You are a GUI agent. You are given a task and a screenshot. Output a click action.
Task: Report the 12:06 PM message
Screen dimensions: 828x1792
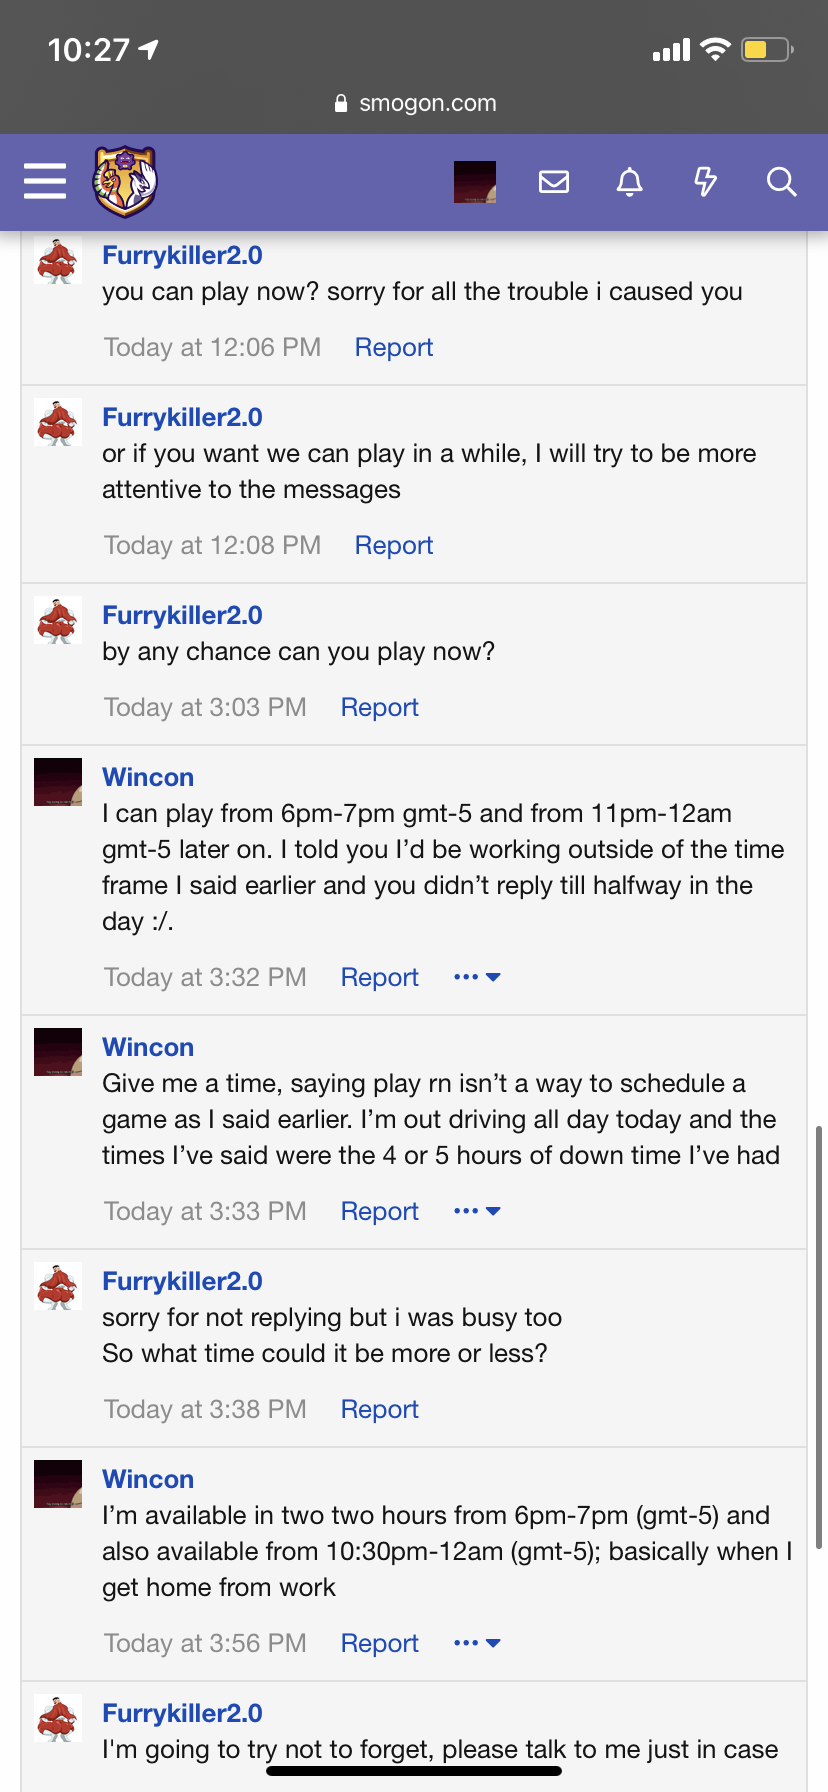tap(394, 347)
